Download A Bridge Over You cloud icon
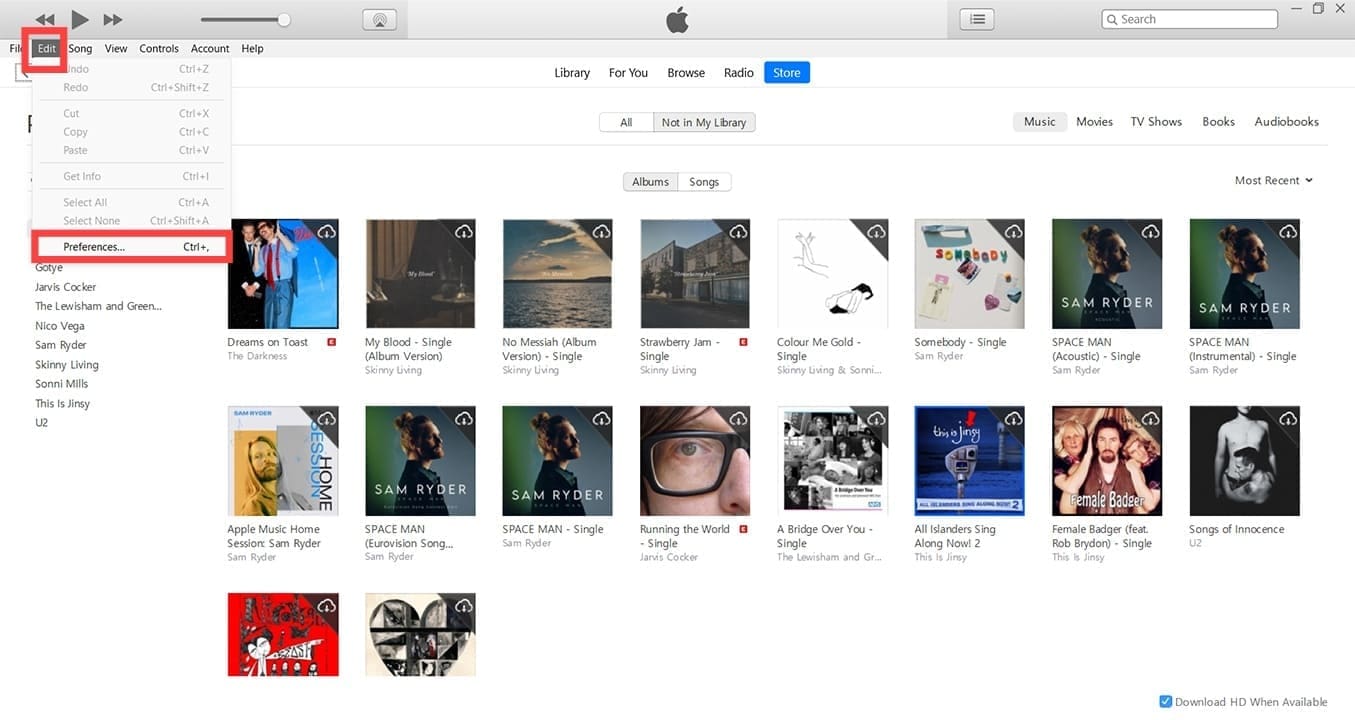1355x720 pixels. pos(875,419)
